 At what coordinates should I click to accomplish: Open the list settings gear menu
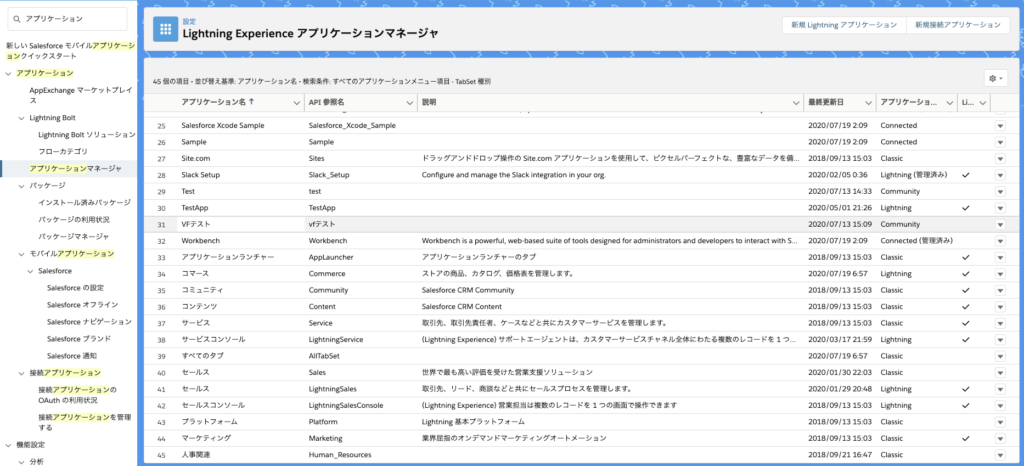[x=995, y=78]
